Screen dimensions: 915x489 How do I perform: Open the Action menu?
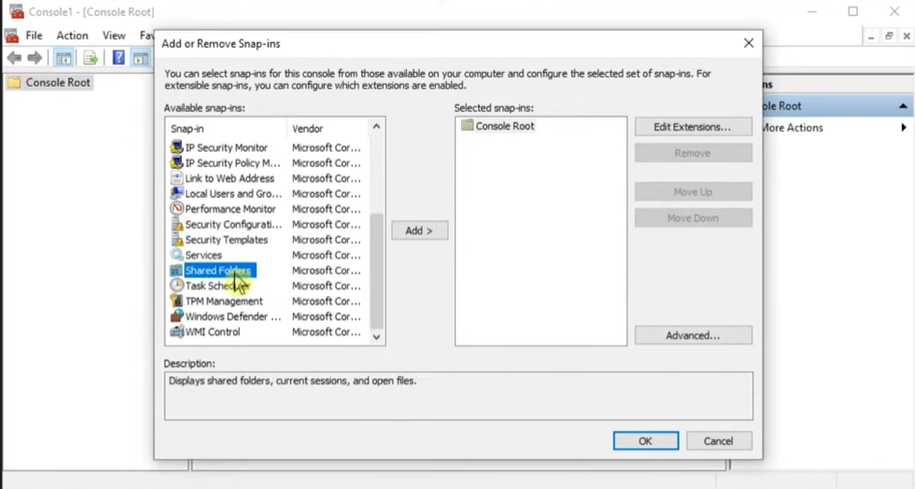(x=72, y=36)
